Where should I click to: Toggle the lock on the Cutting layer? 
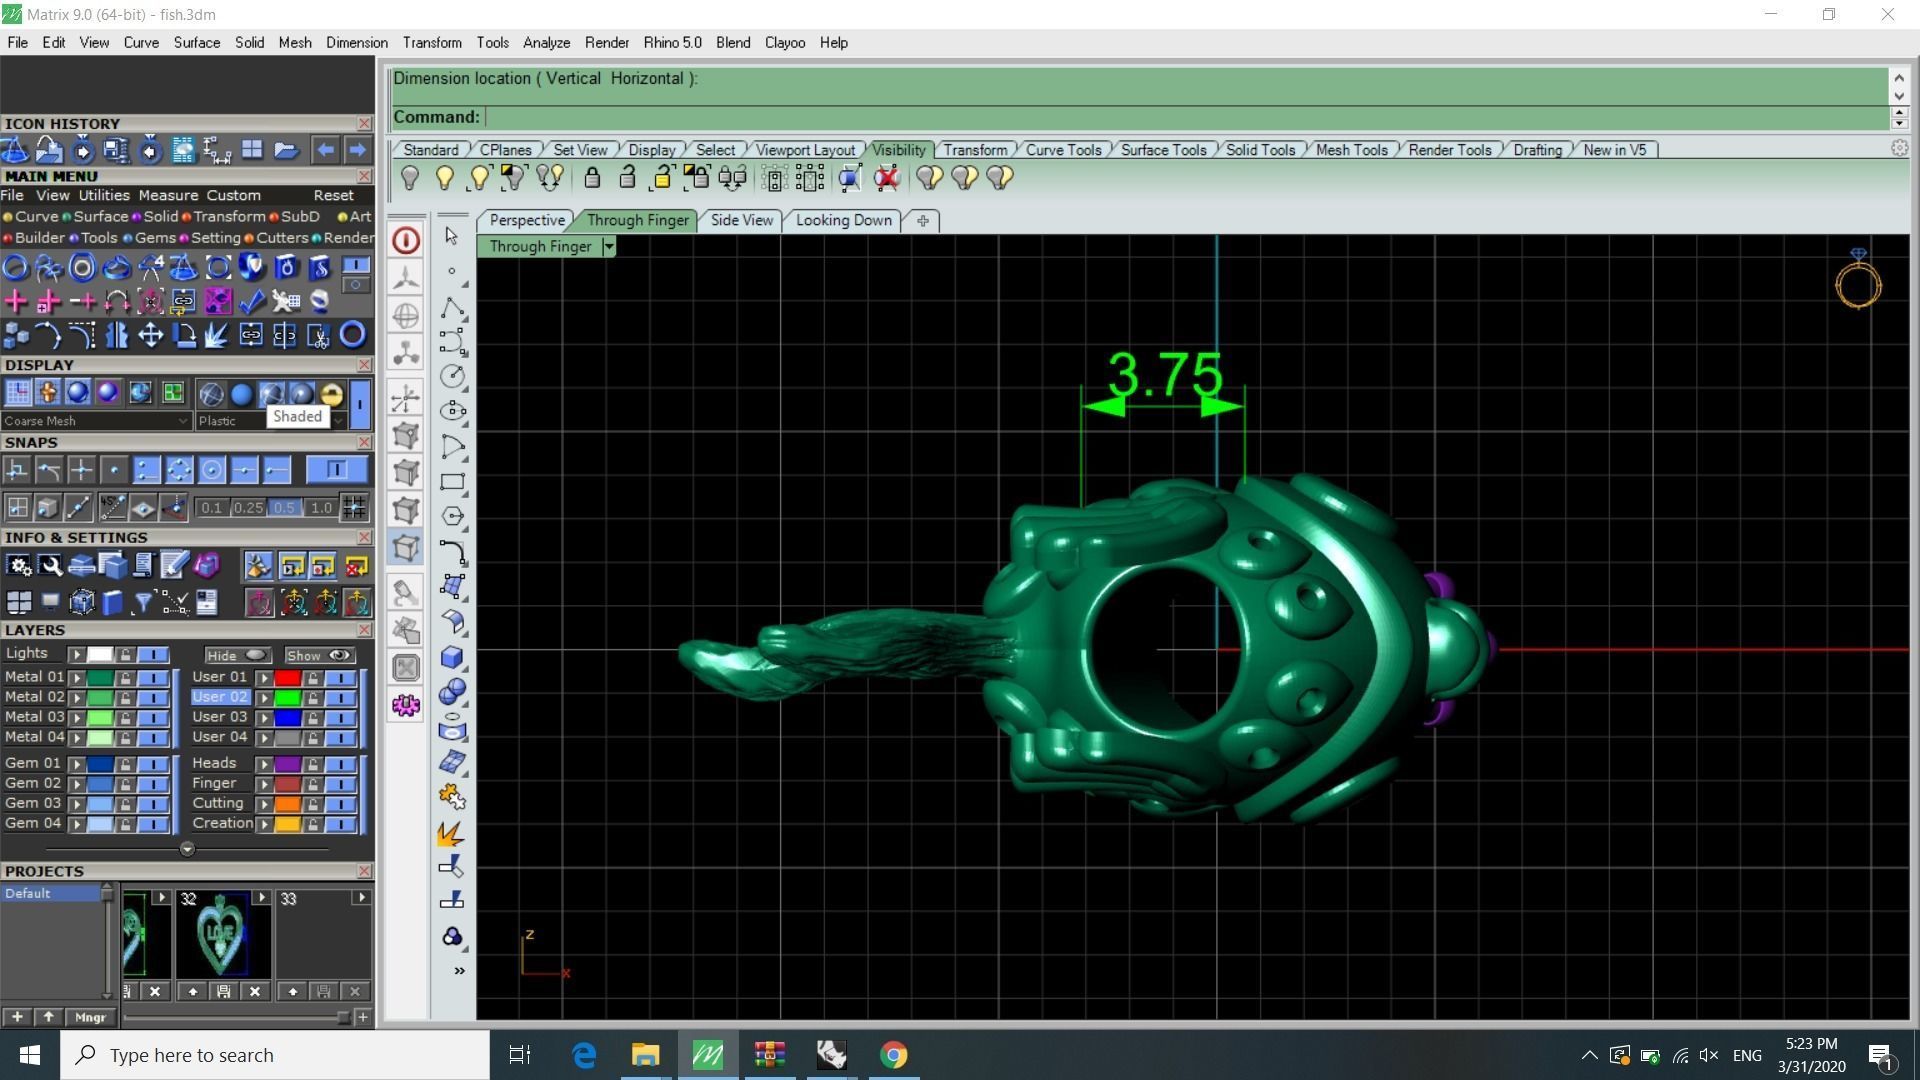[313, 804]
